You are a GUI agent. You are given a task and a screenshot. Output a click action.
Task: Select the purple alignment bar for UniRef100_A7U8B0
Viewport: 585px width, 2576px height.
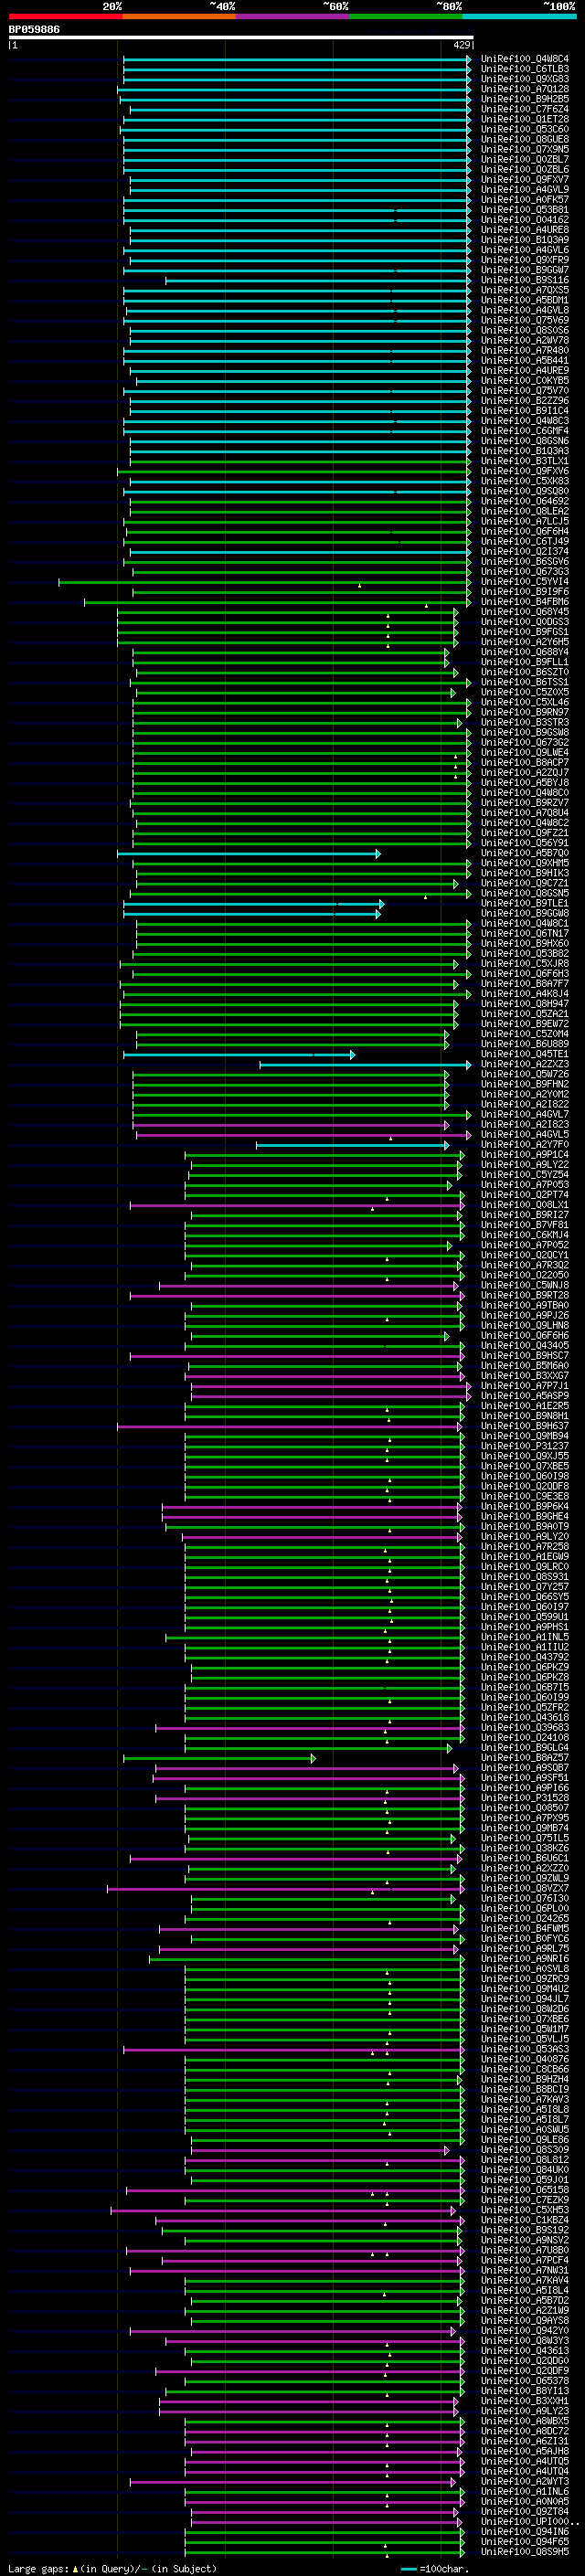(295, 2250)
